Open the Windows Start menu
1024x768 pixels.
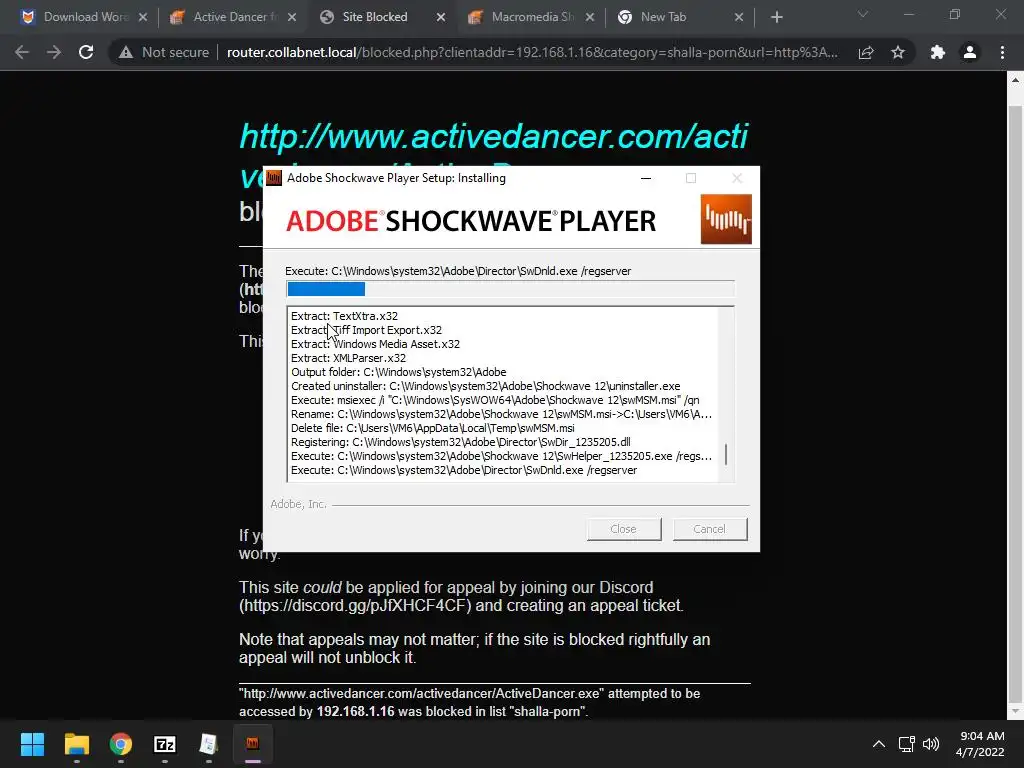pyautogui.click(x=32, y=744)
